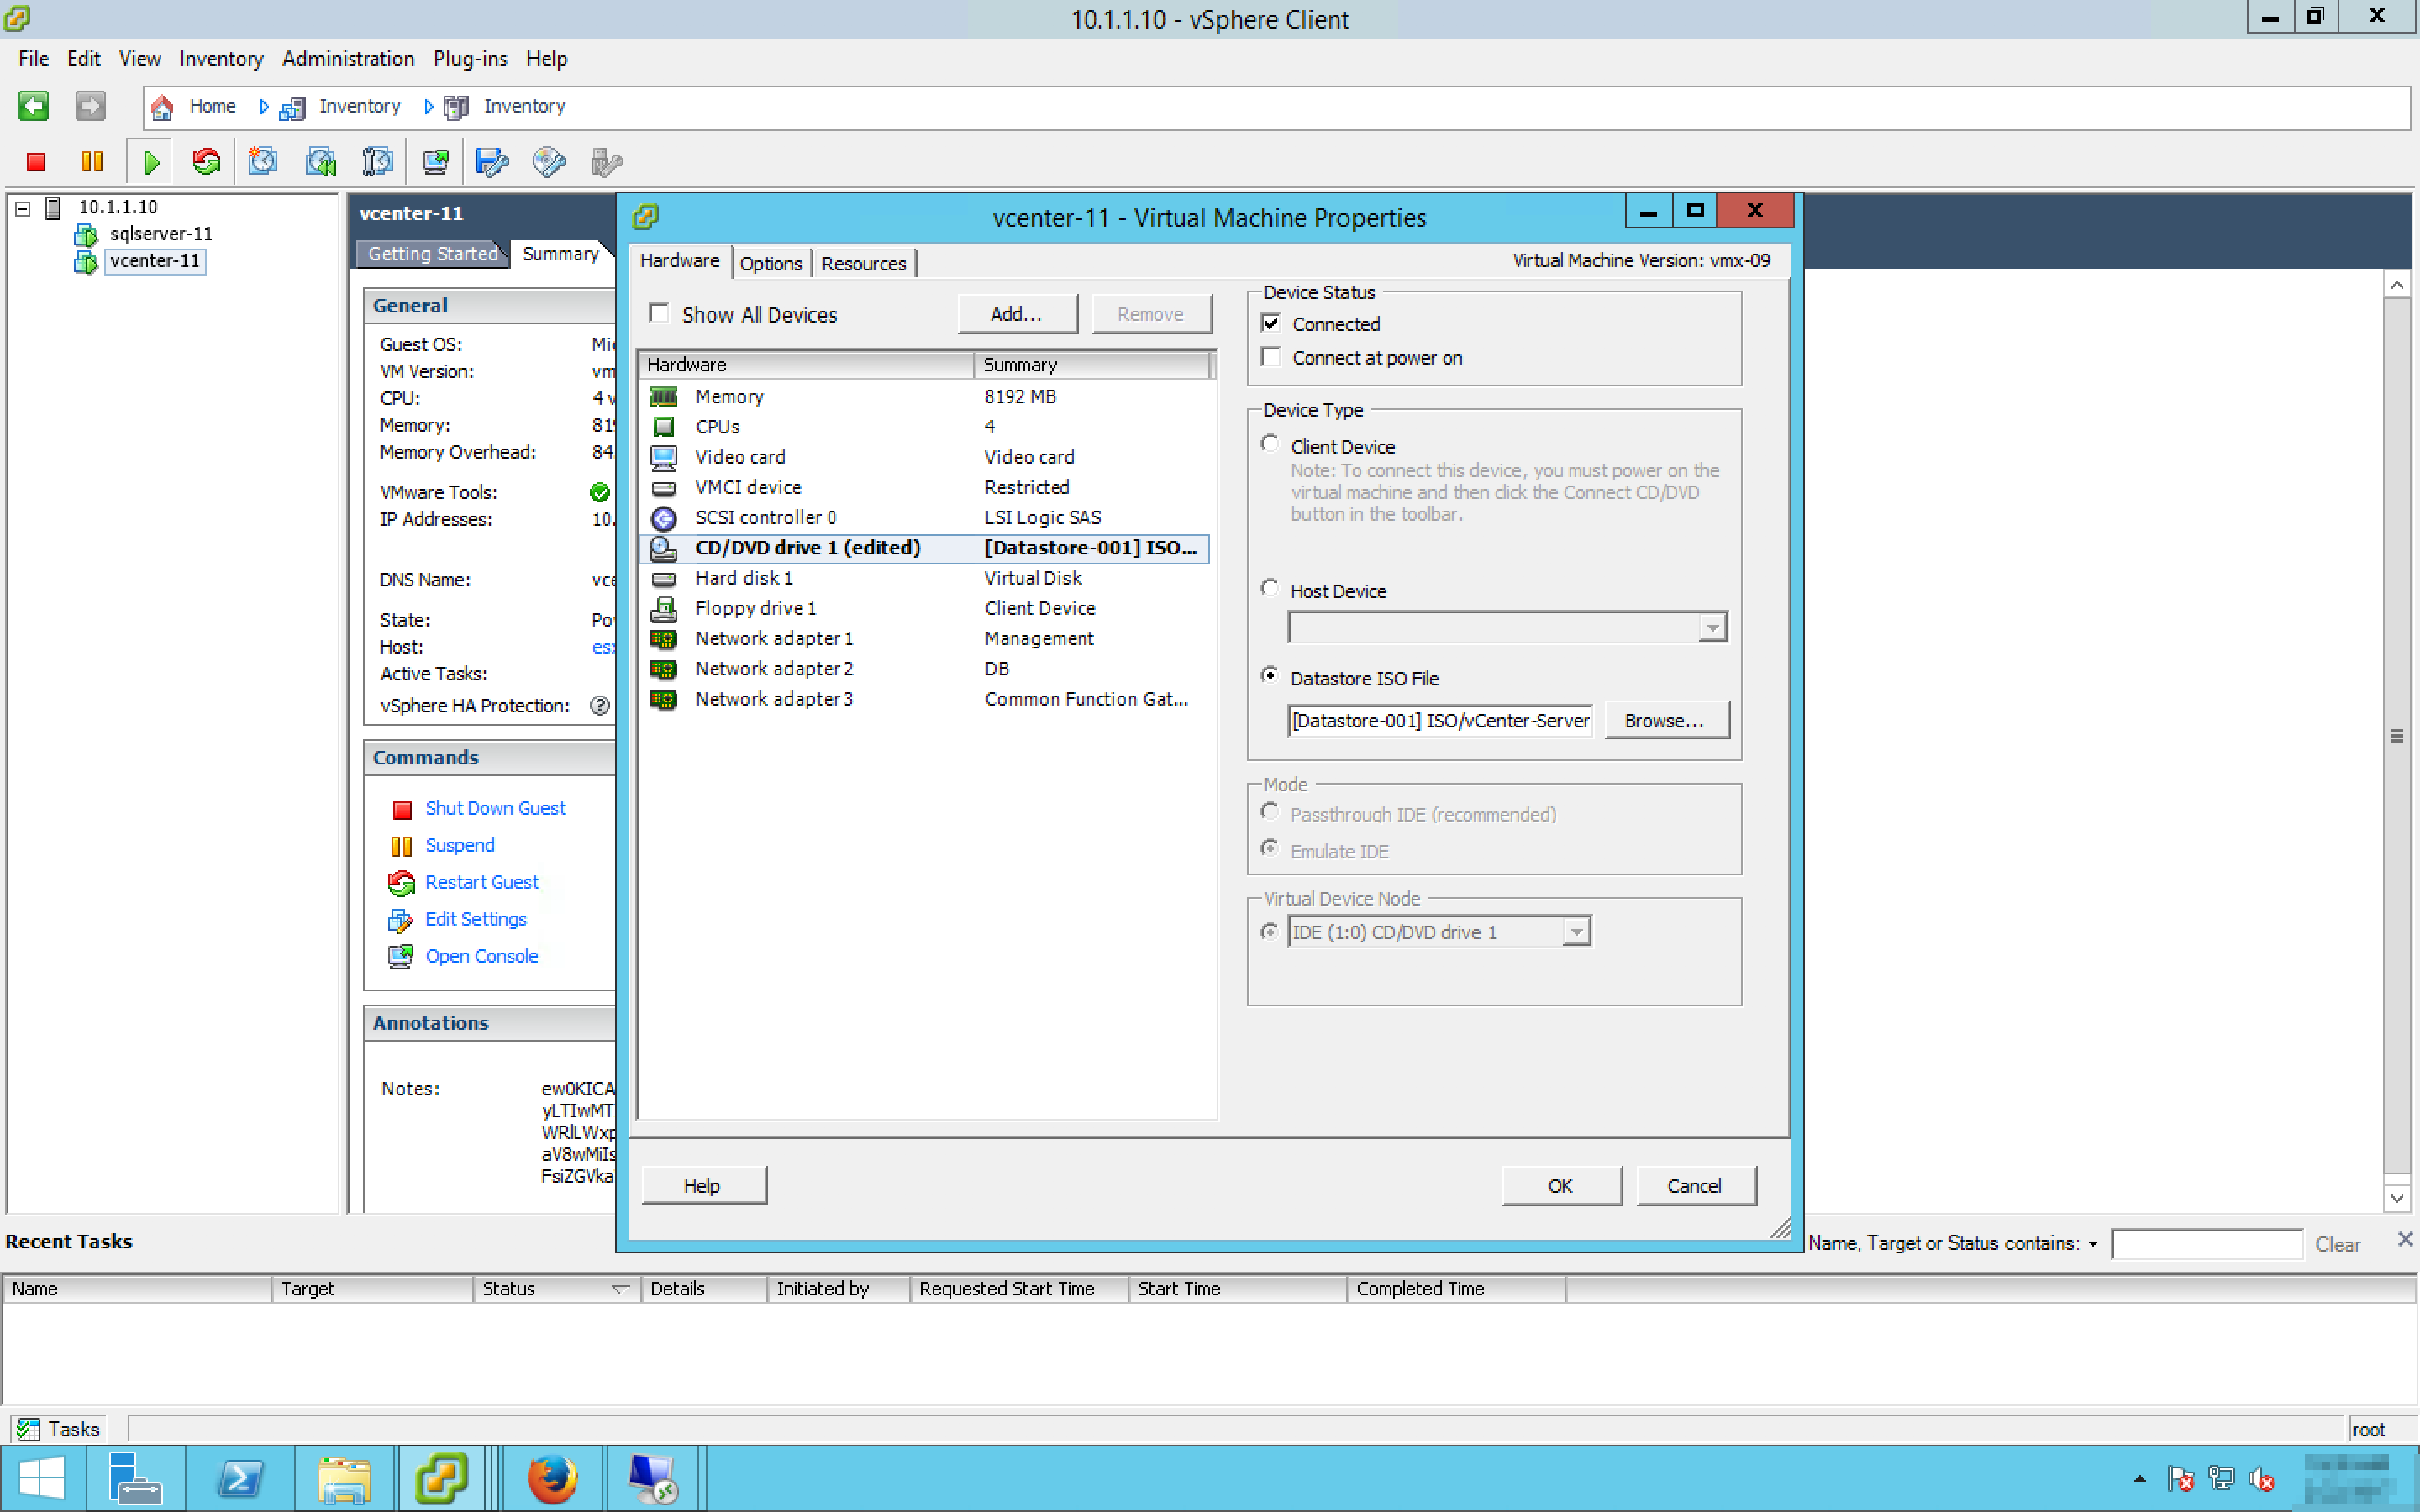The height and width of the screenshot is (1512, 2420).
Task: Click the yellow Suspend toolbar icon
Action: pos(92,162)
